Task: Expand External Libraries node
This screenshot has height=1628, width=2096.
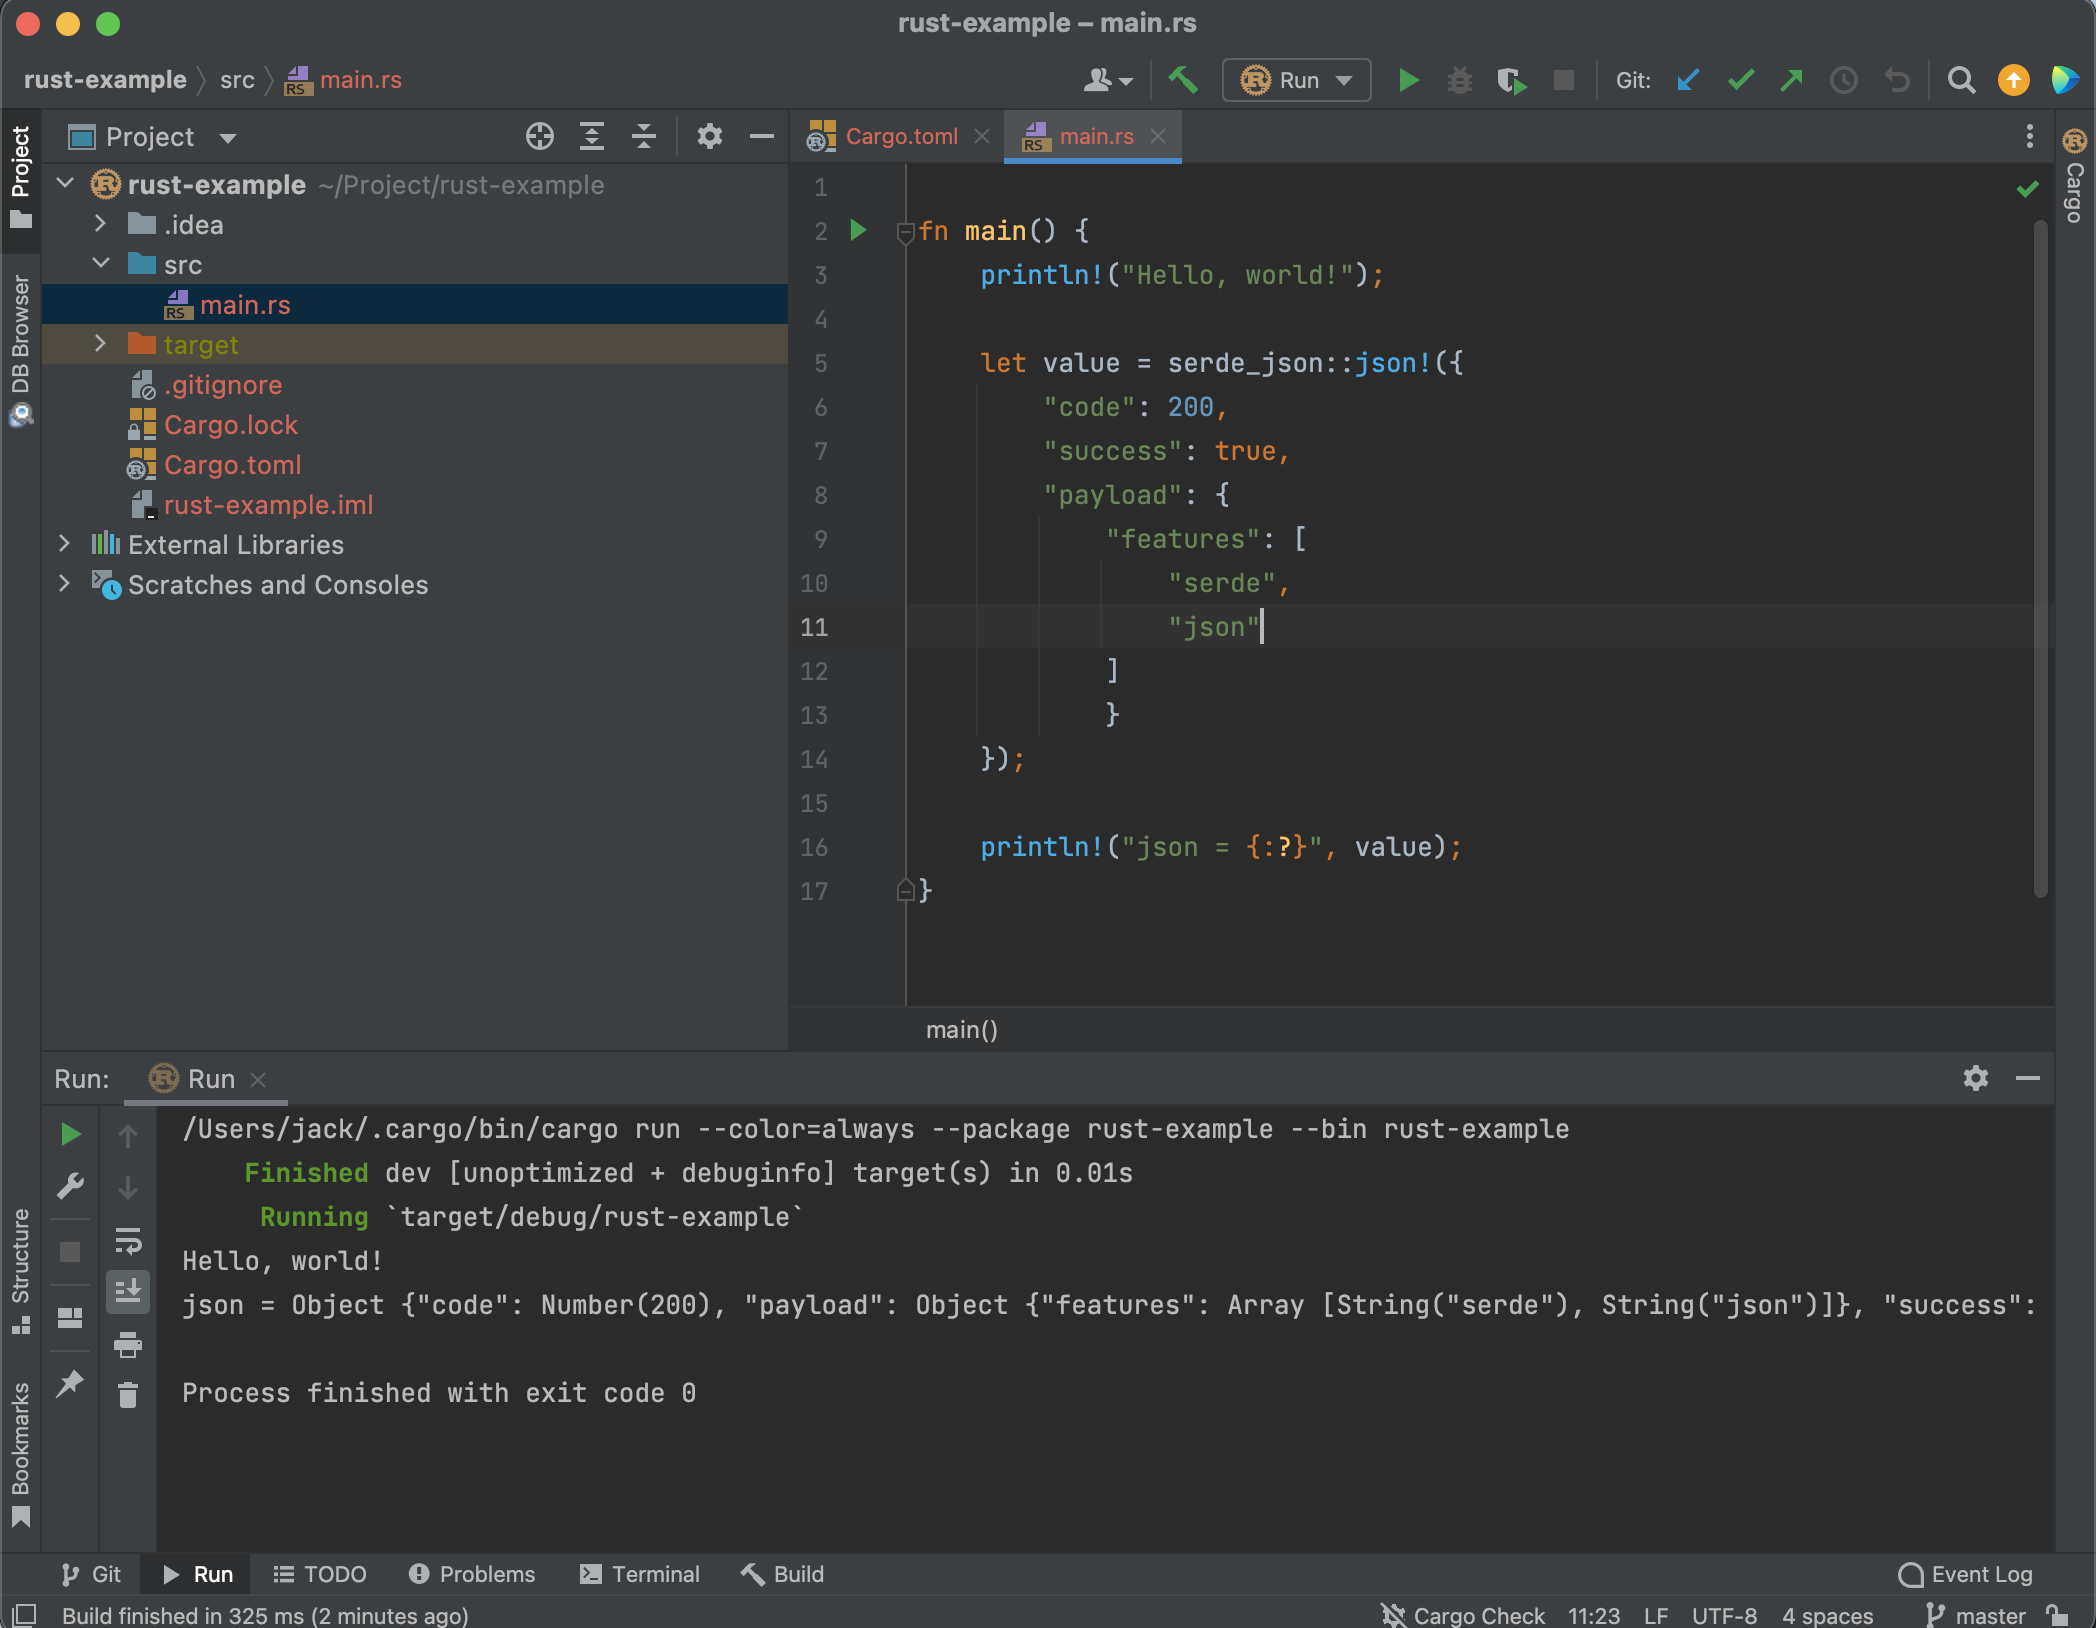Action: point(65,544)
